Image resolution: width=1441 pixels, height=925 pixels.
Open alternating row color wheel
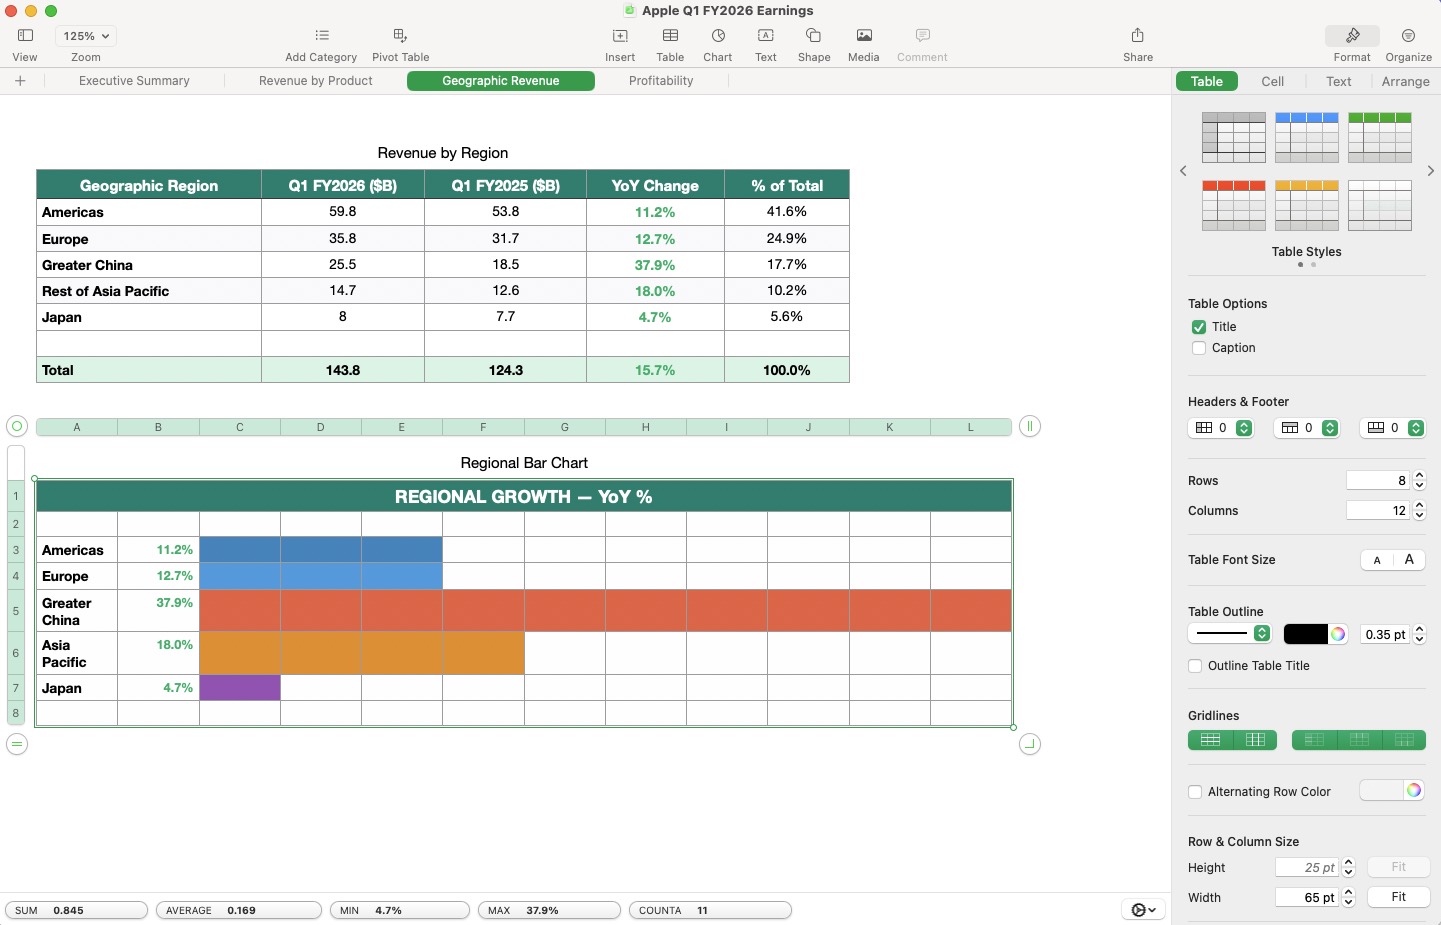[1414, 791]
